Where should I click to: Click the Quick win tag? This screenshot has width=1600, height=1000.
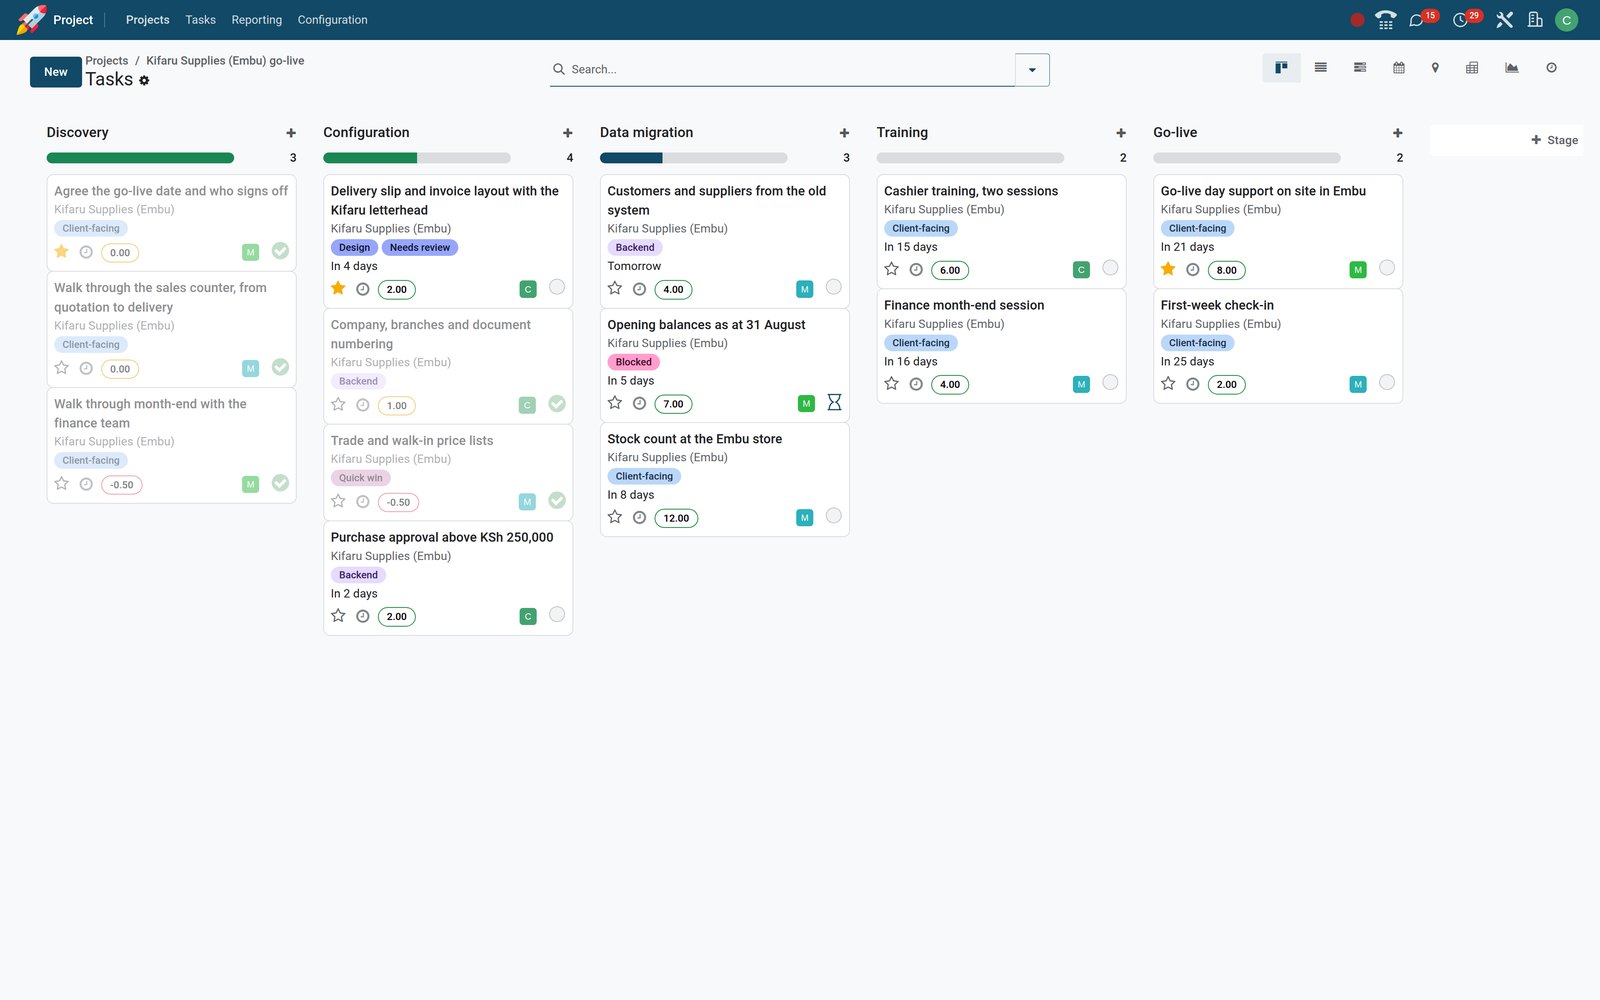tap(361, 478)
